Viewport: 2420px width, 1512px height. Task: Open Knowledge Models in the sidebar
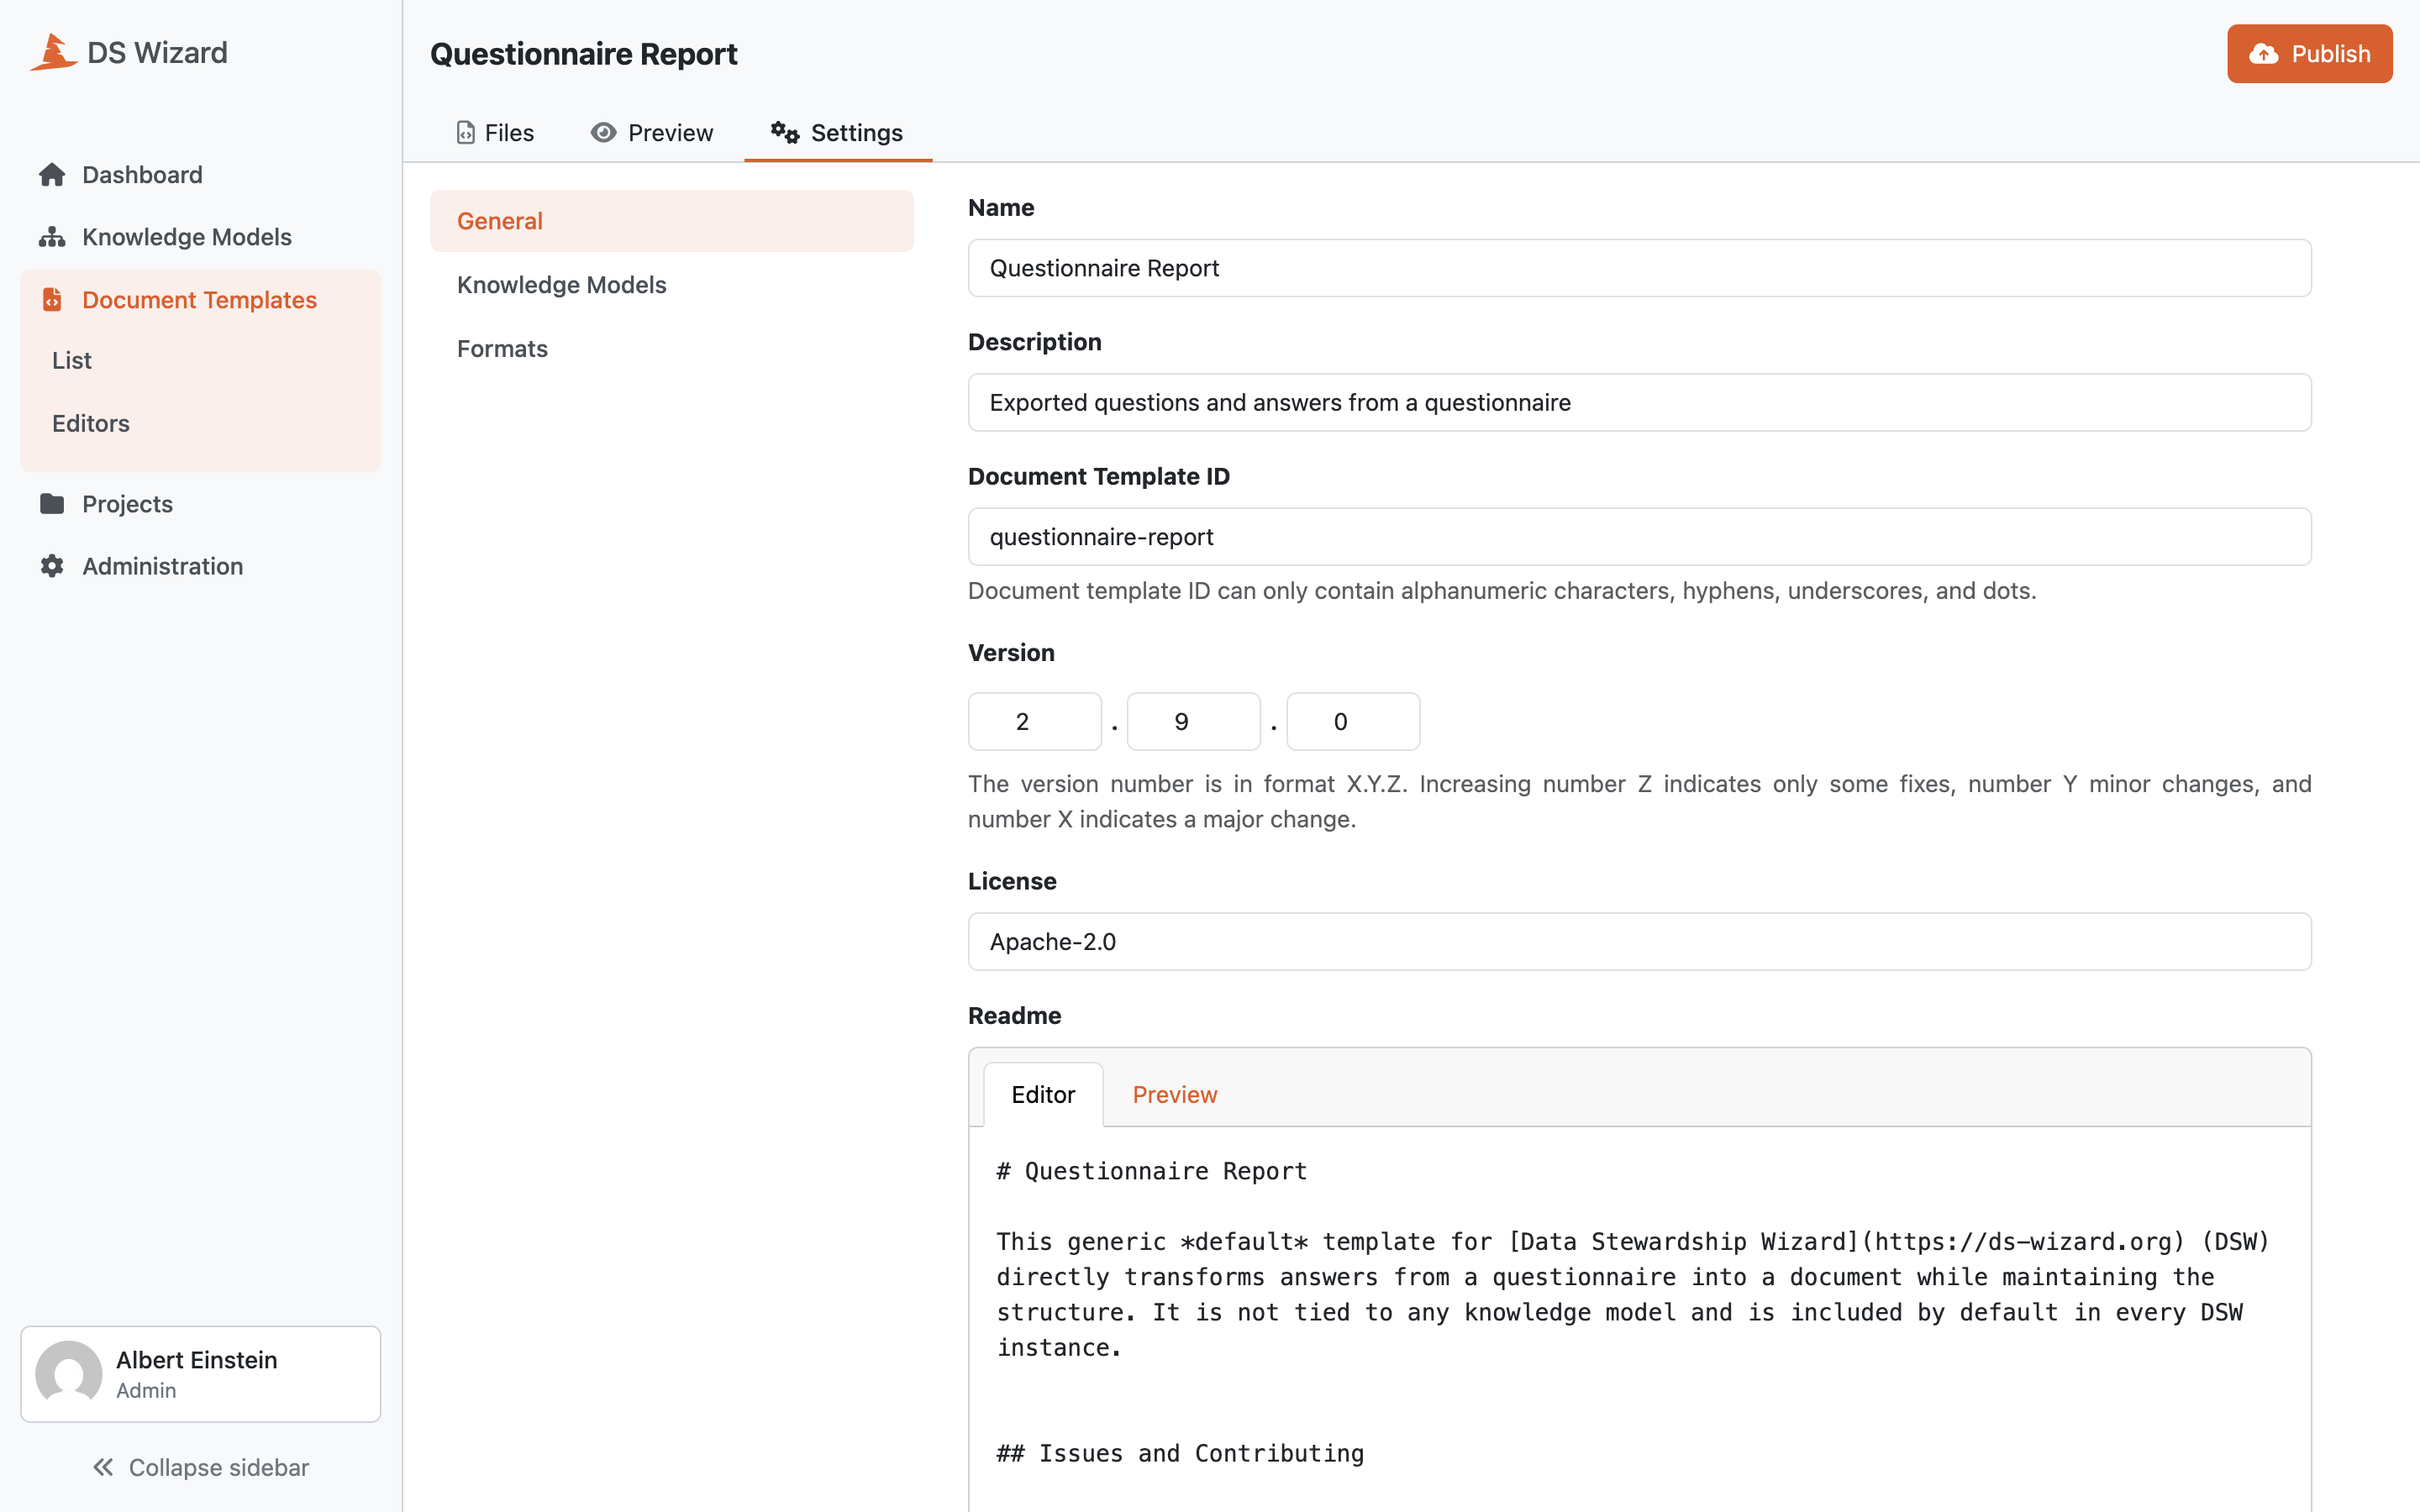point(201,237)
